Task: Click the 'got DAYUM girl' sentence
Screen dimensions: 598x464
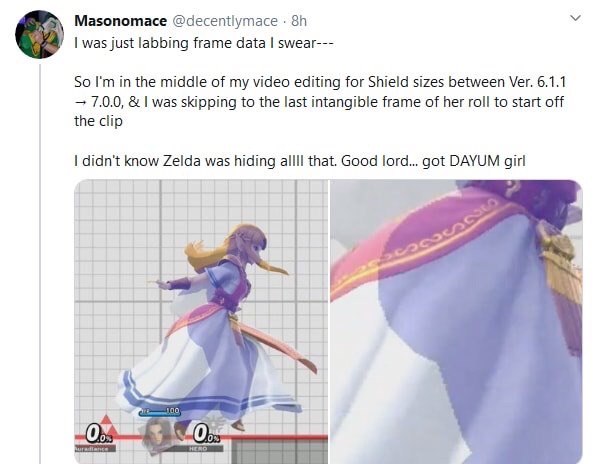Action: (x=474, y=161)
